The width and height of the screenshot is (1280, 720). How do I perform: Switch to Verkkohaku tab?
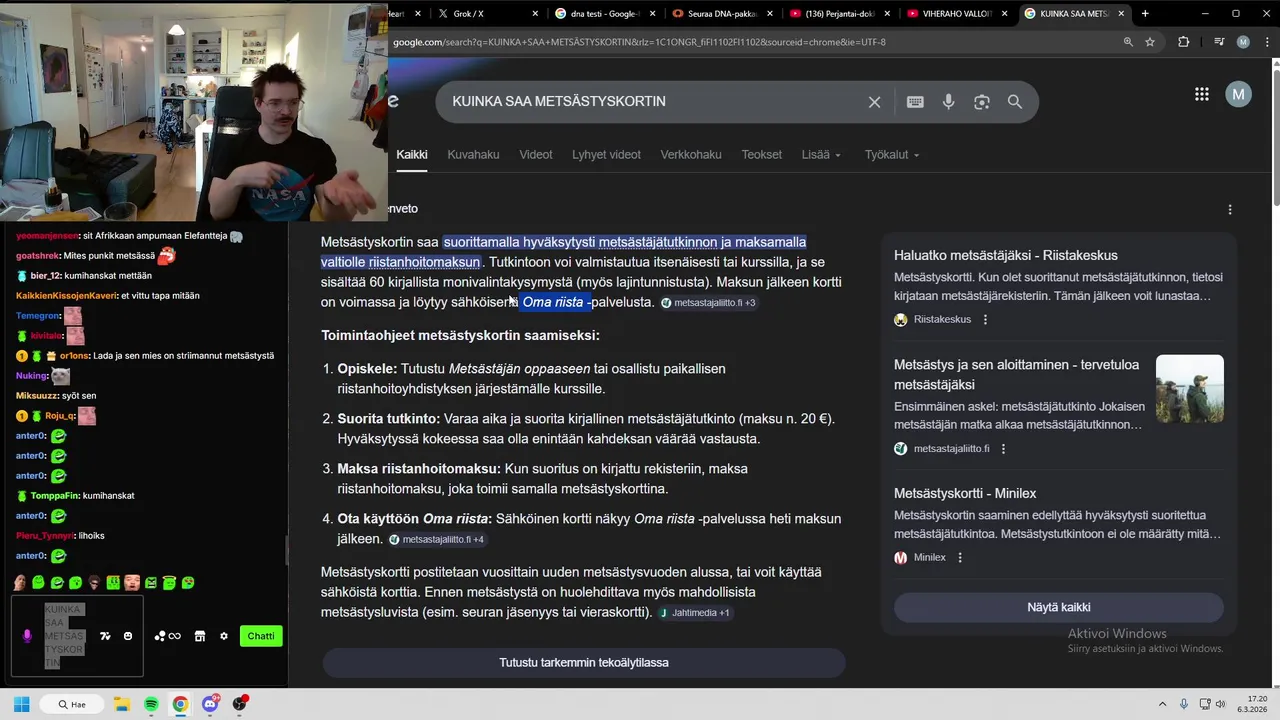pos(691,155)
